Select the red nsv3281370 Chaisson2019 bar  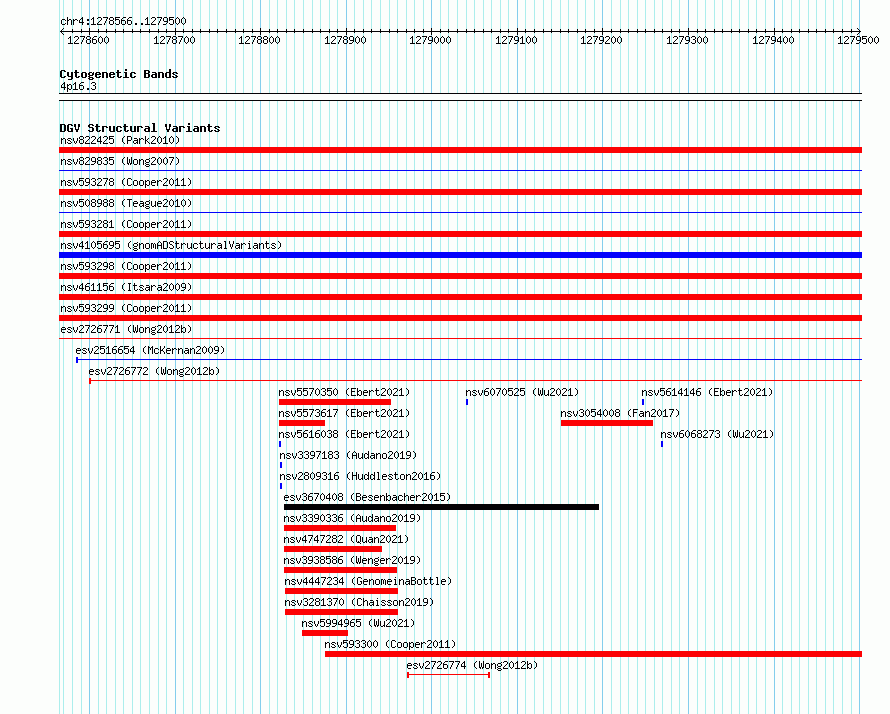pyautogui.click(x=341, y=612)
